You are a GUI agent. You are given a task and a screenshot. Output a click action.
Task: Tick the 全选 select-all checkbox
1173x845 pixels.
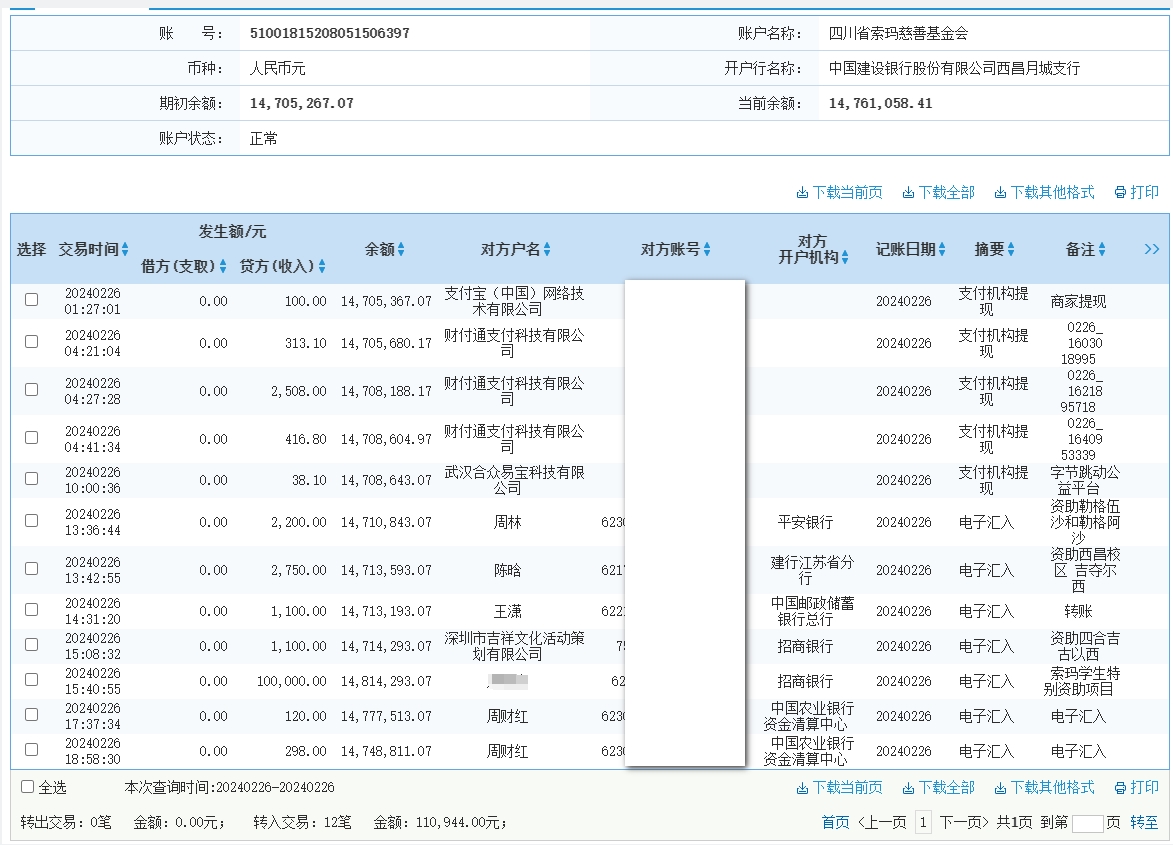(28, 787)
